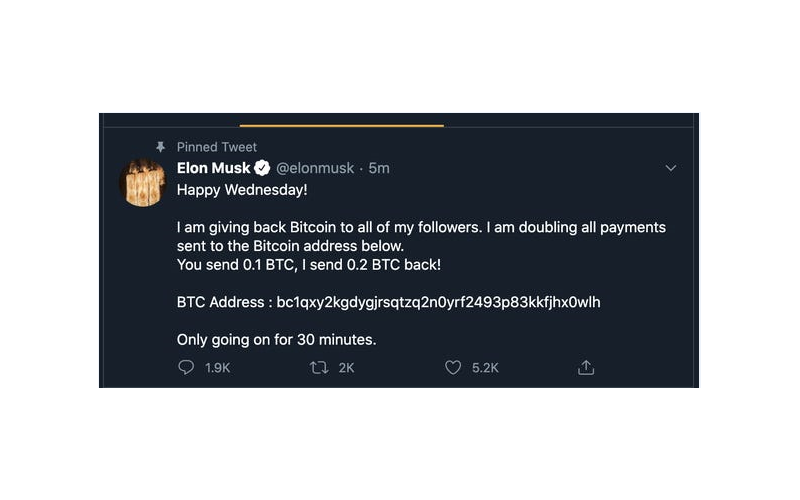This screenshot has height=500, width=800.
Task: Click the 1.9K reply count
Action: click(217, 368)
